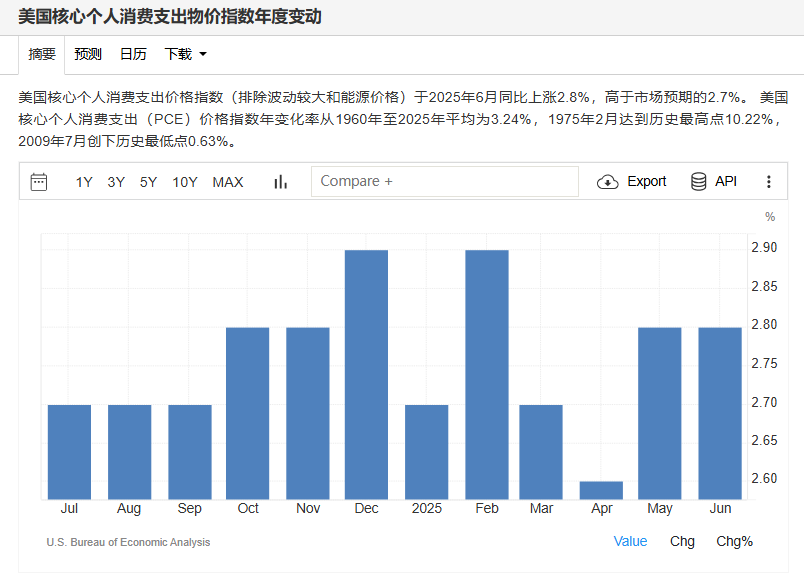The height and width of the screenshot is (588, 804).
Task: Select the 5Y time range
Action: click(148, 182)
